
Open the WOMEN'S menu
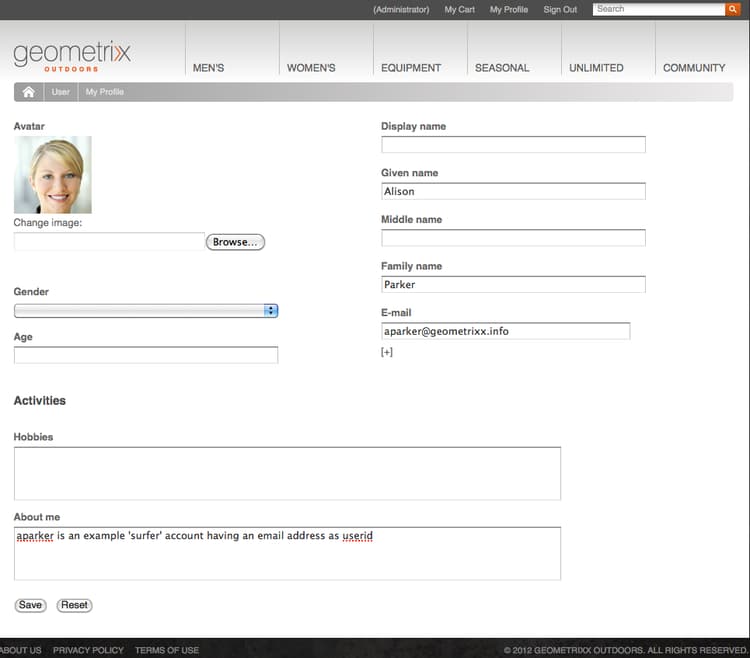tap(311, 68)
